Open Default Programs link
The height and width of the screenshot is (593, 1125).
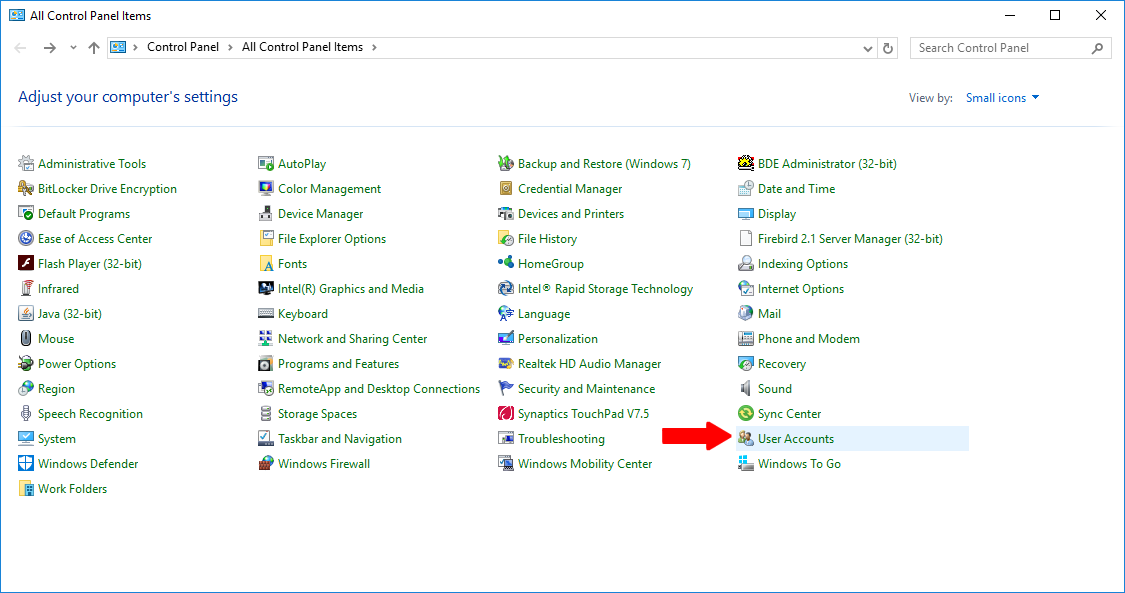coord(84,214)
